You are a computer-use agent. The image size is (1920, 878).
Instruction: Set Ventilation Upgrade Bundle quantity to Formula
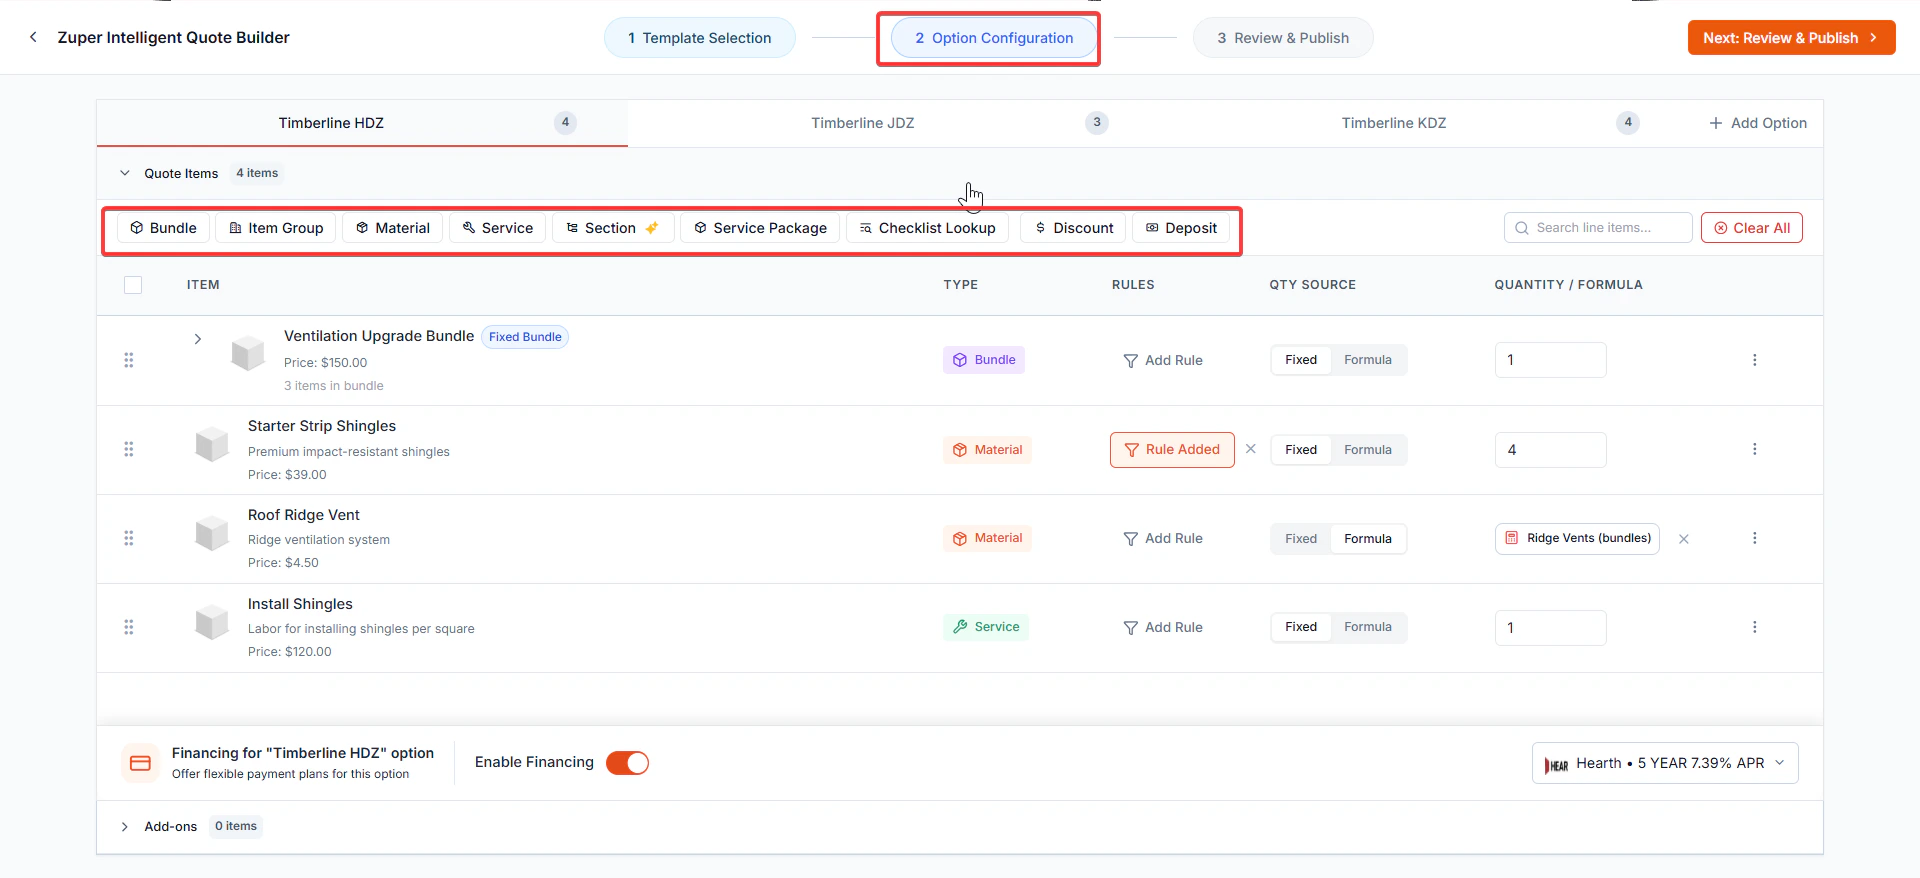point(1368,360)
